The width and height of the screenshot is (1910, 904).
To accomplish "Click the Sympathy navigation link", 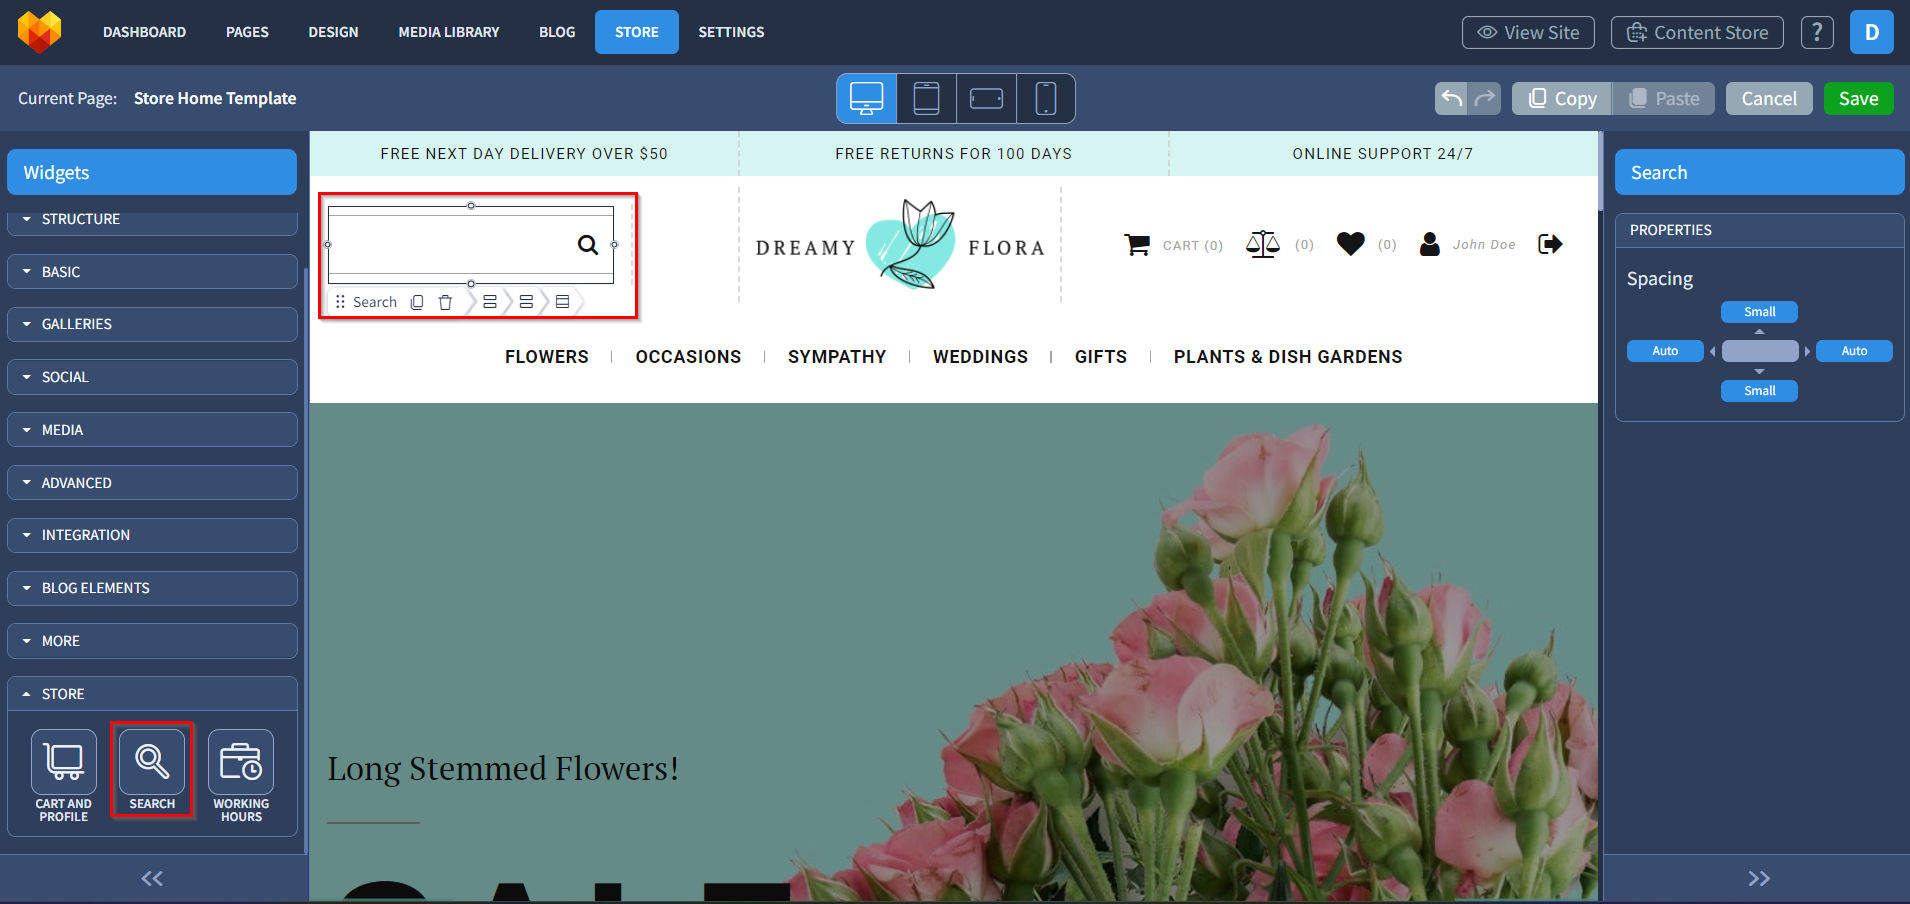I will click(x=837, y=357).
